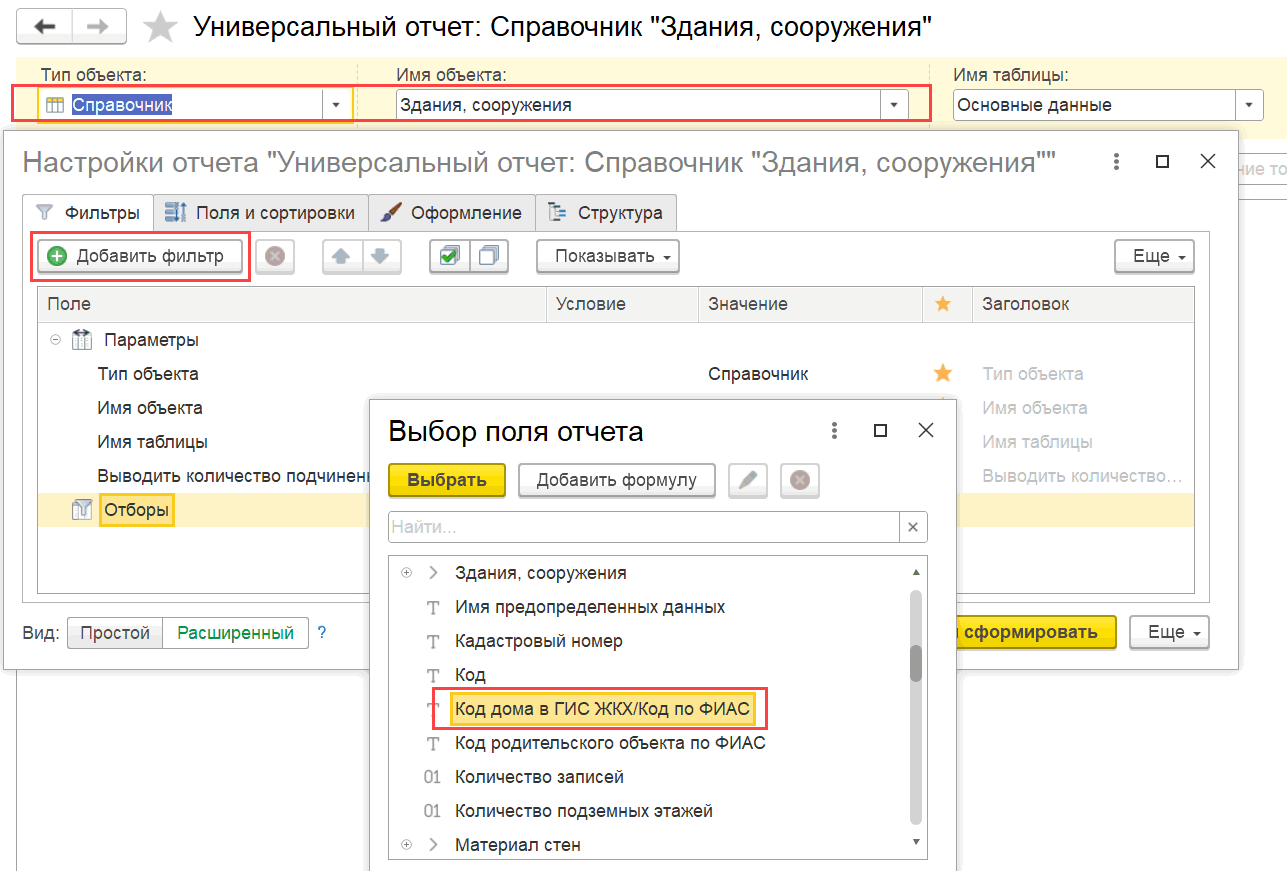The width and height of the screenshot is (1287, 871).
Task: Select the field 'Имя предопределенных данных'
Action: [590, 607]
